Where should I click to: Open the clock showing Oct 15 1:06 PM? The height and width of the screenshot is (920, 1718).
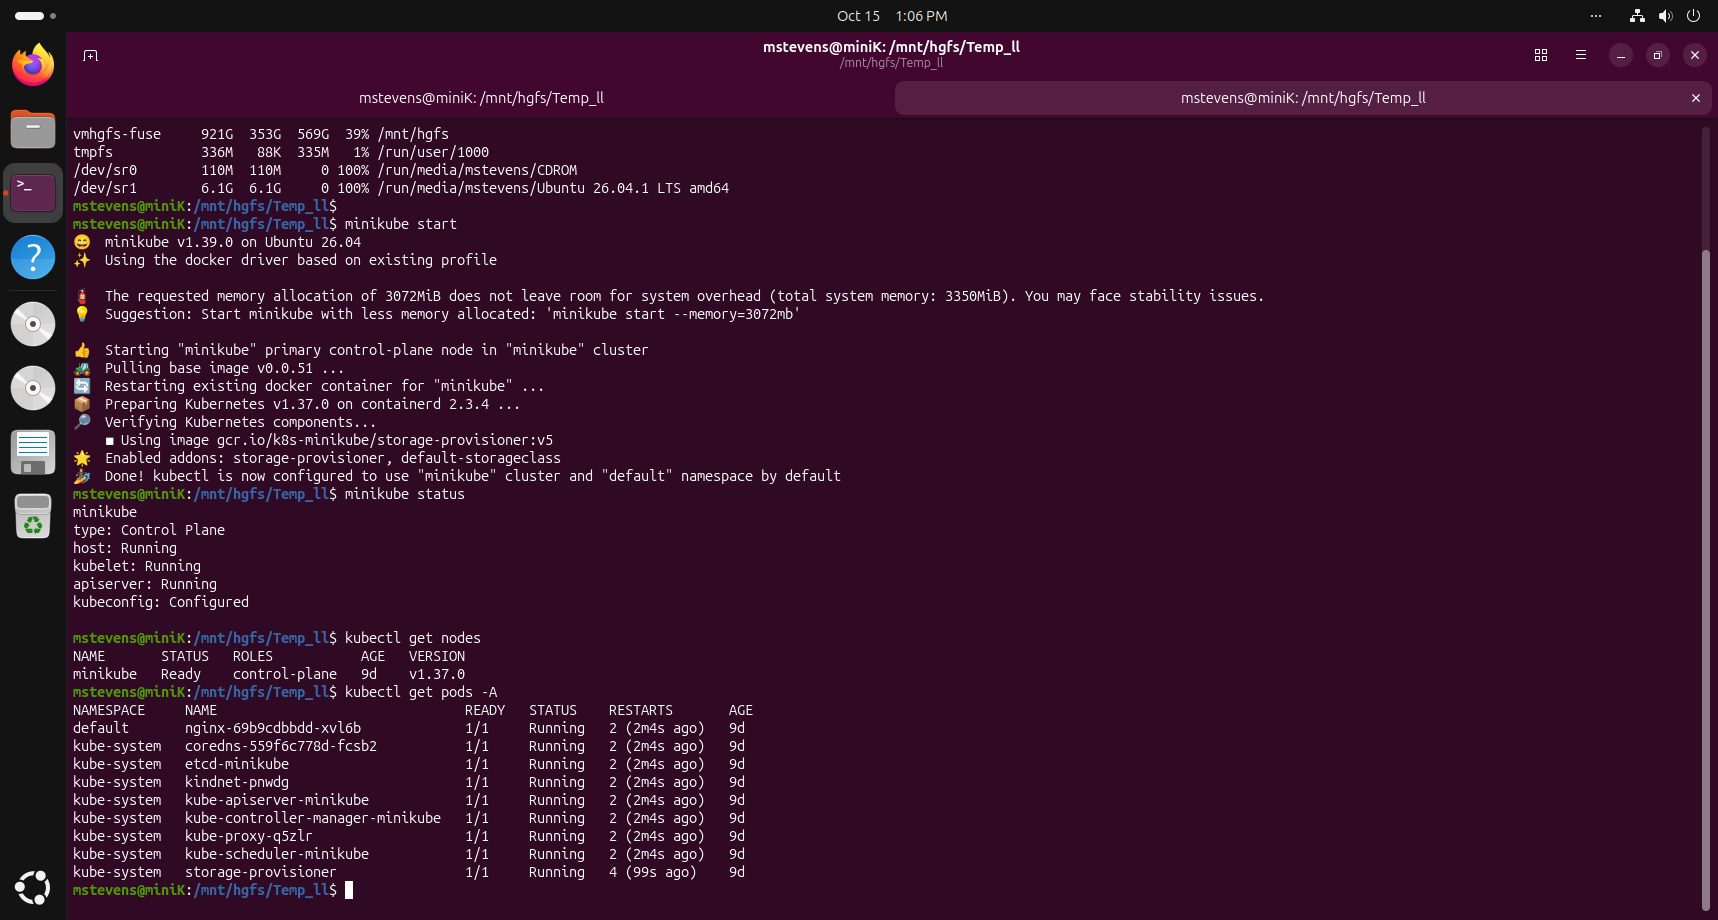point(892,16)
